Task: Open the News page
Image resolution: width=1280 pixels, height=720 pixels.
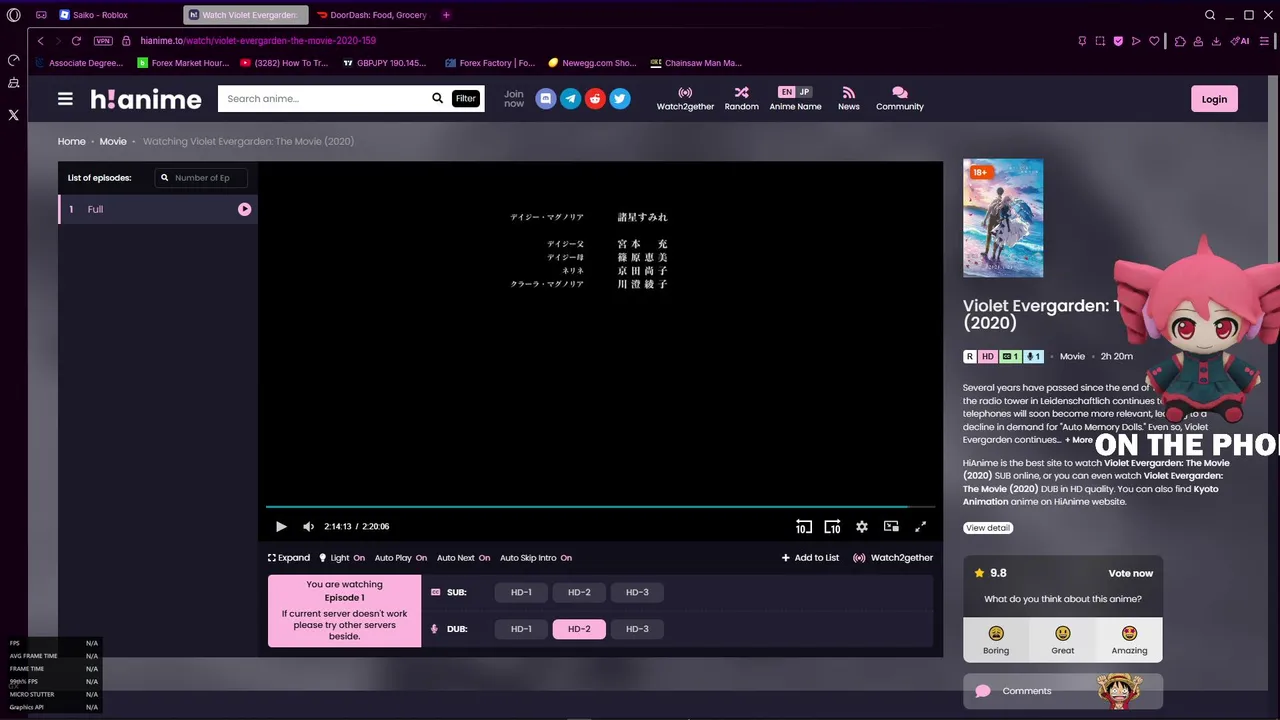Action: pos(848,99)
